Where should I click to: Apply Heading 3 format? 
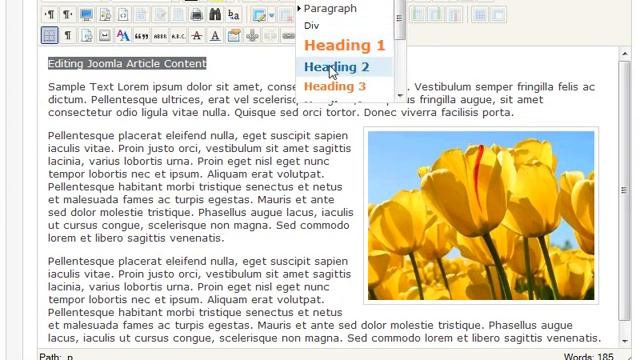tap(344, 87)
